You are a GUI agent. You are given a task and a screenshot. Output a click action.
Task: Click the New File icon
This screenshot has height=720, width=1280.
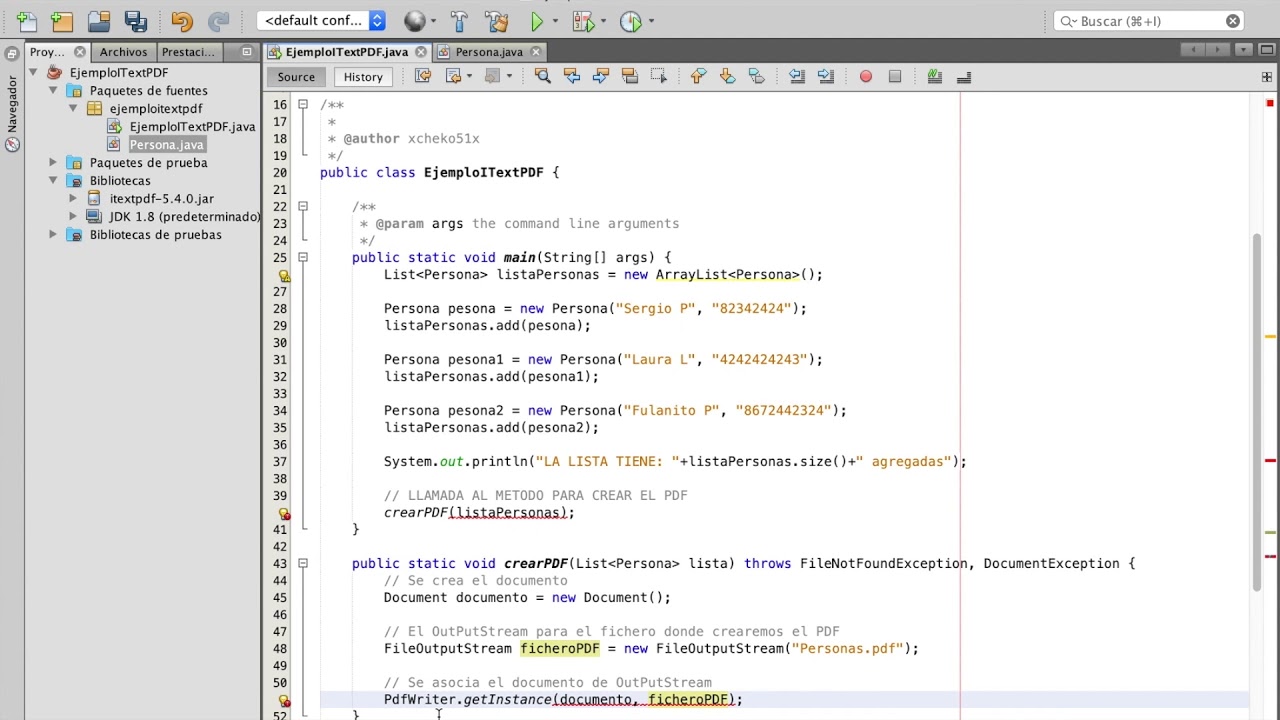click(27, 21)
